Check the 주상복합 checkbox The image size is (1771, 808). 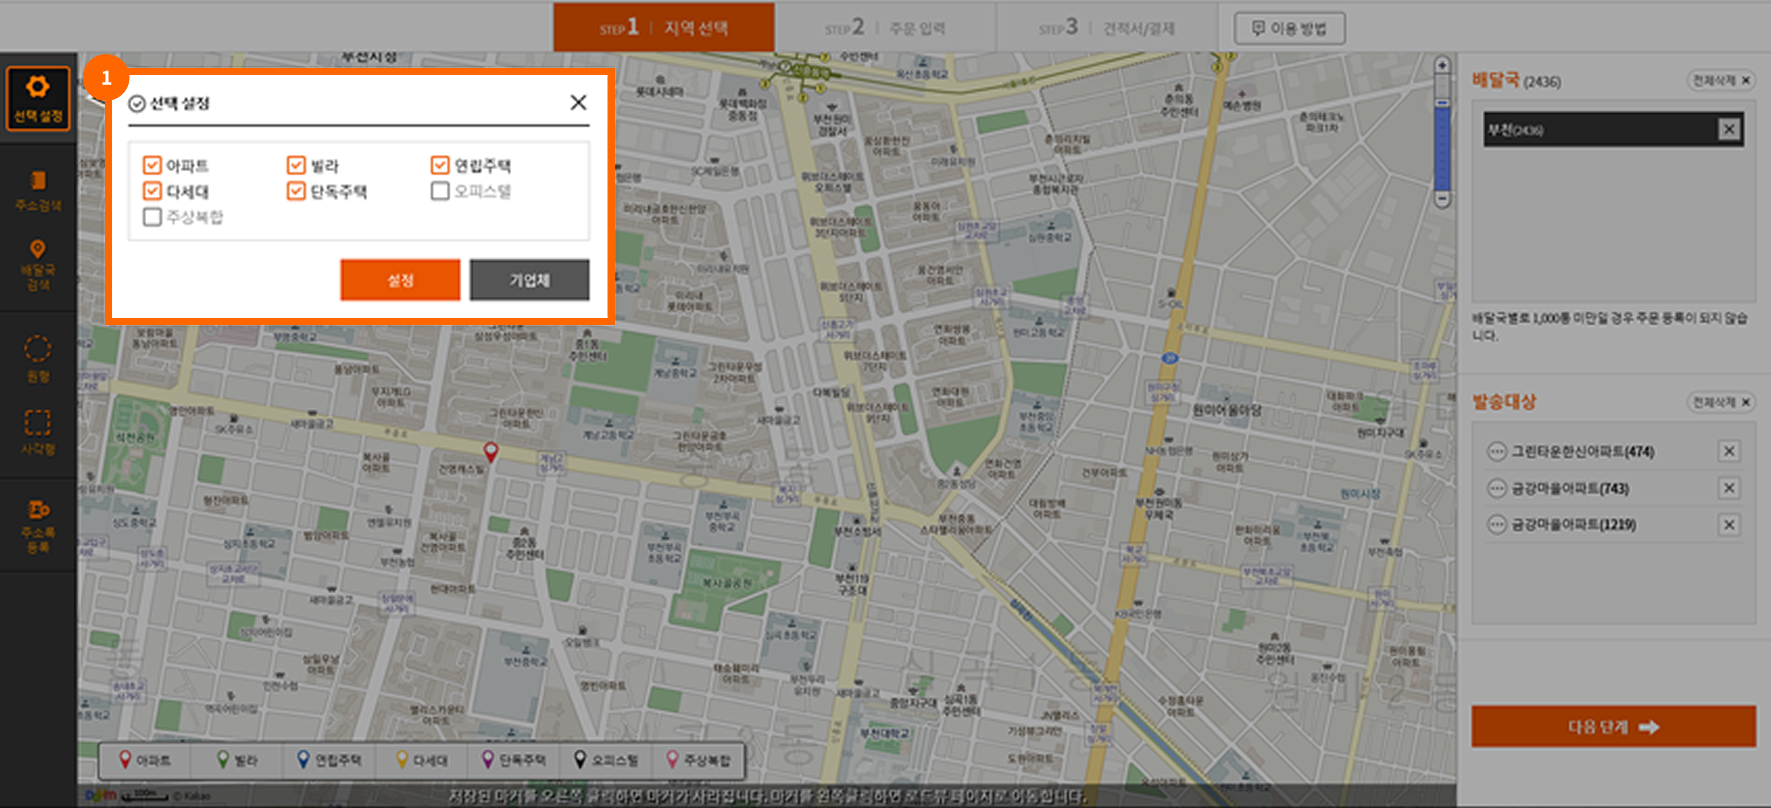pyautogui.click(x=152, y=217)
